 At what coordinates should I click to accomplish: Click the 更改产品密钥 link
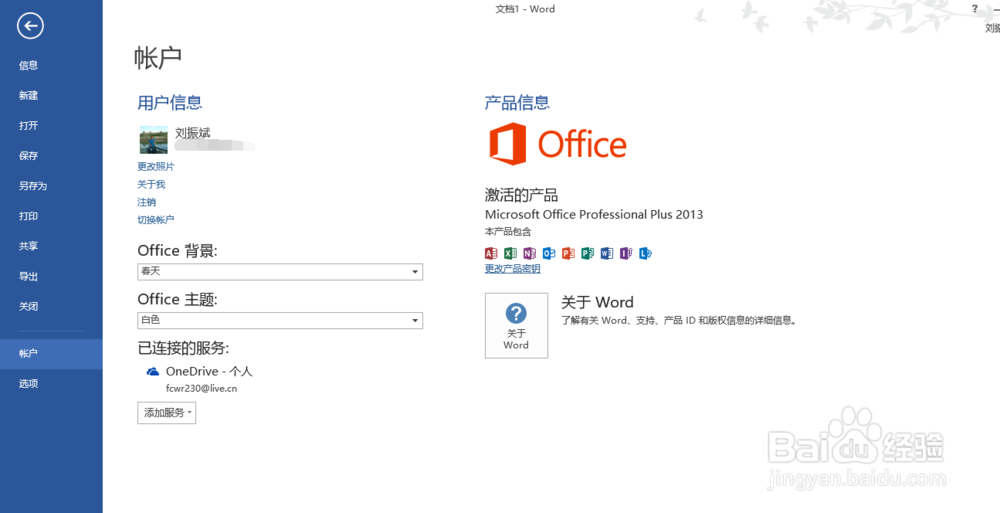coord(512,269)
